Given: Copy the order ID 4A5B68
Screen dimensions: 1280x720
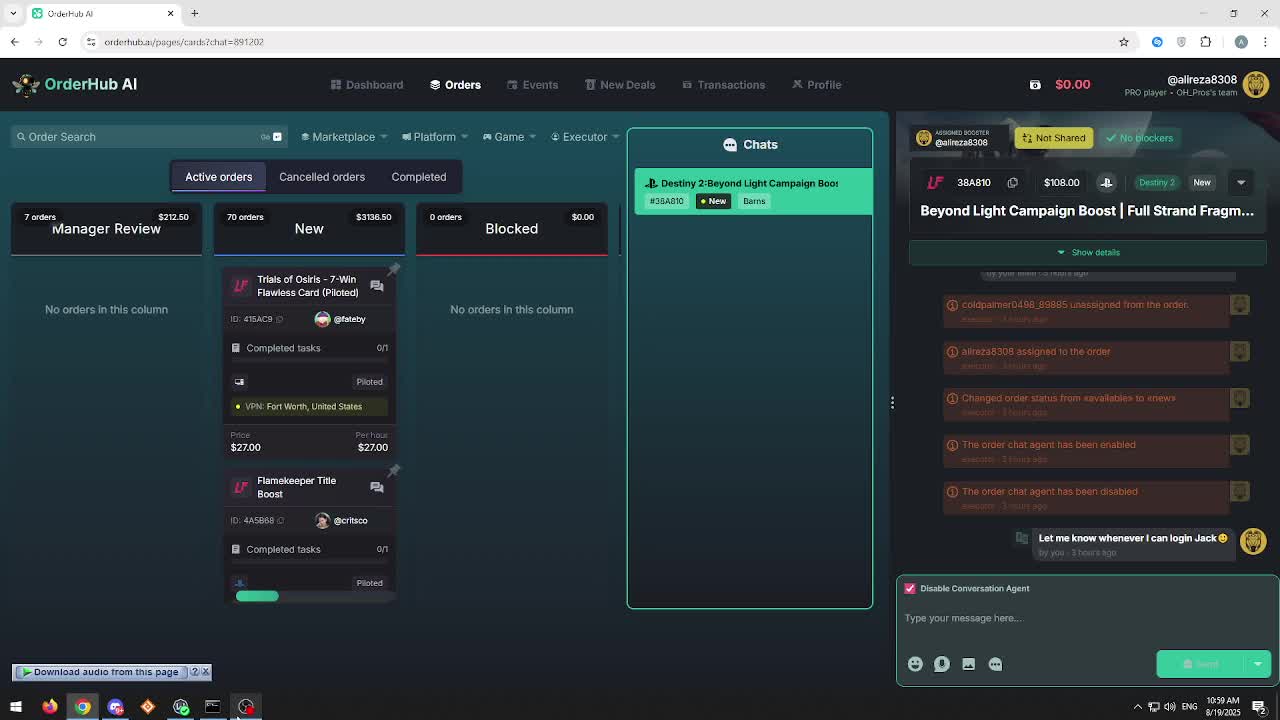Looking at the screenshot, I should (x=280, y=520).
